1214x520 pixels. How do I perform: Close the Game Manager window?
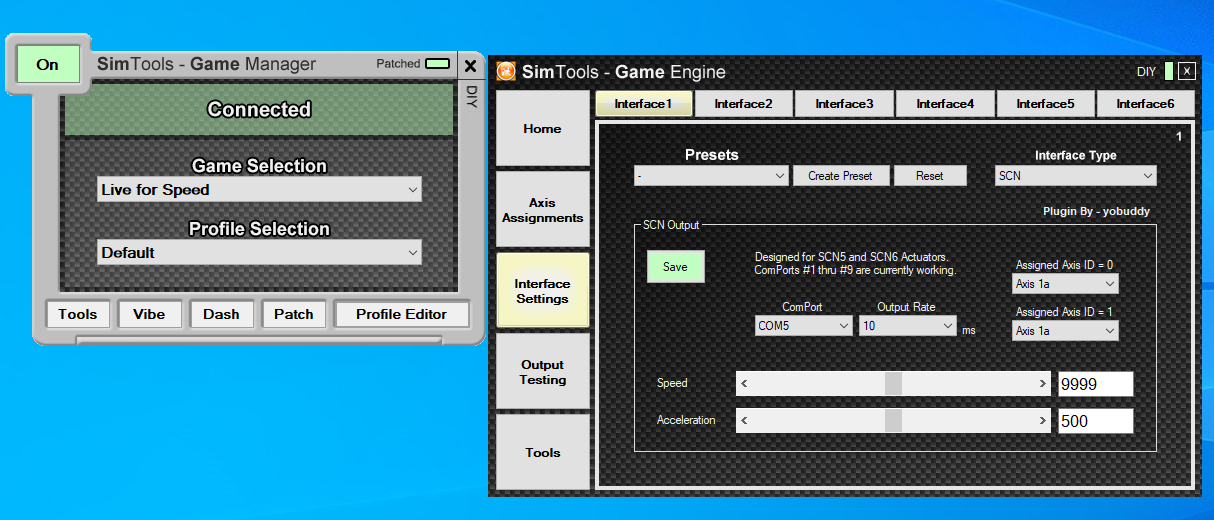[x=470, y=66]
